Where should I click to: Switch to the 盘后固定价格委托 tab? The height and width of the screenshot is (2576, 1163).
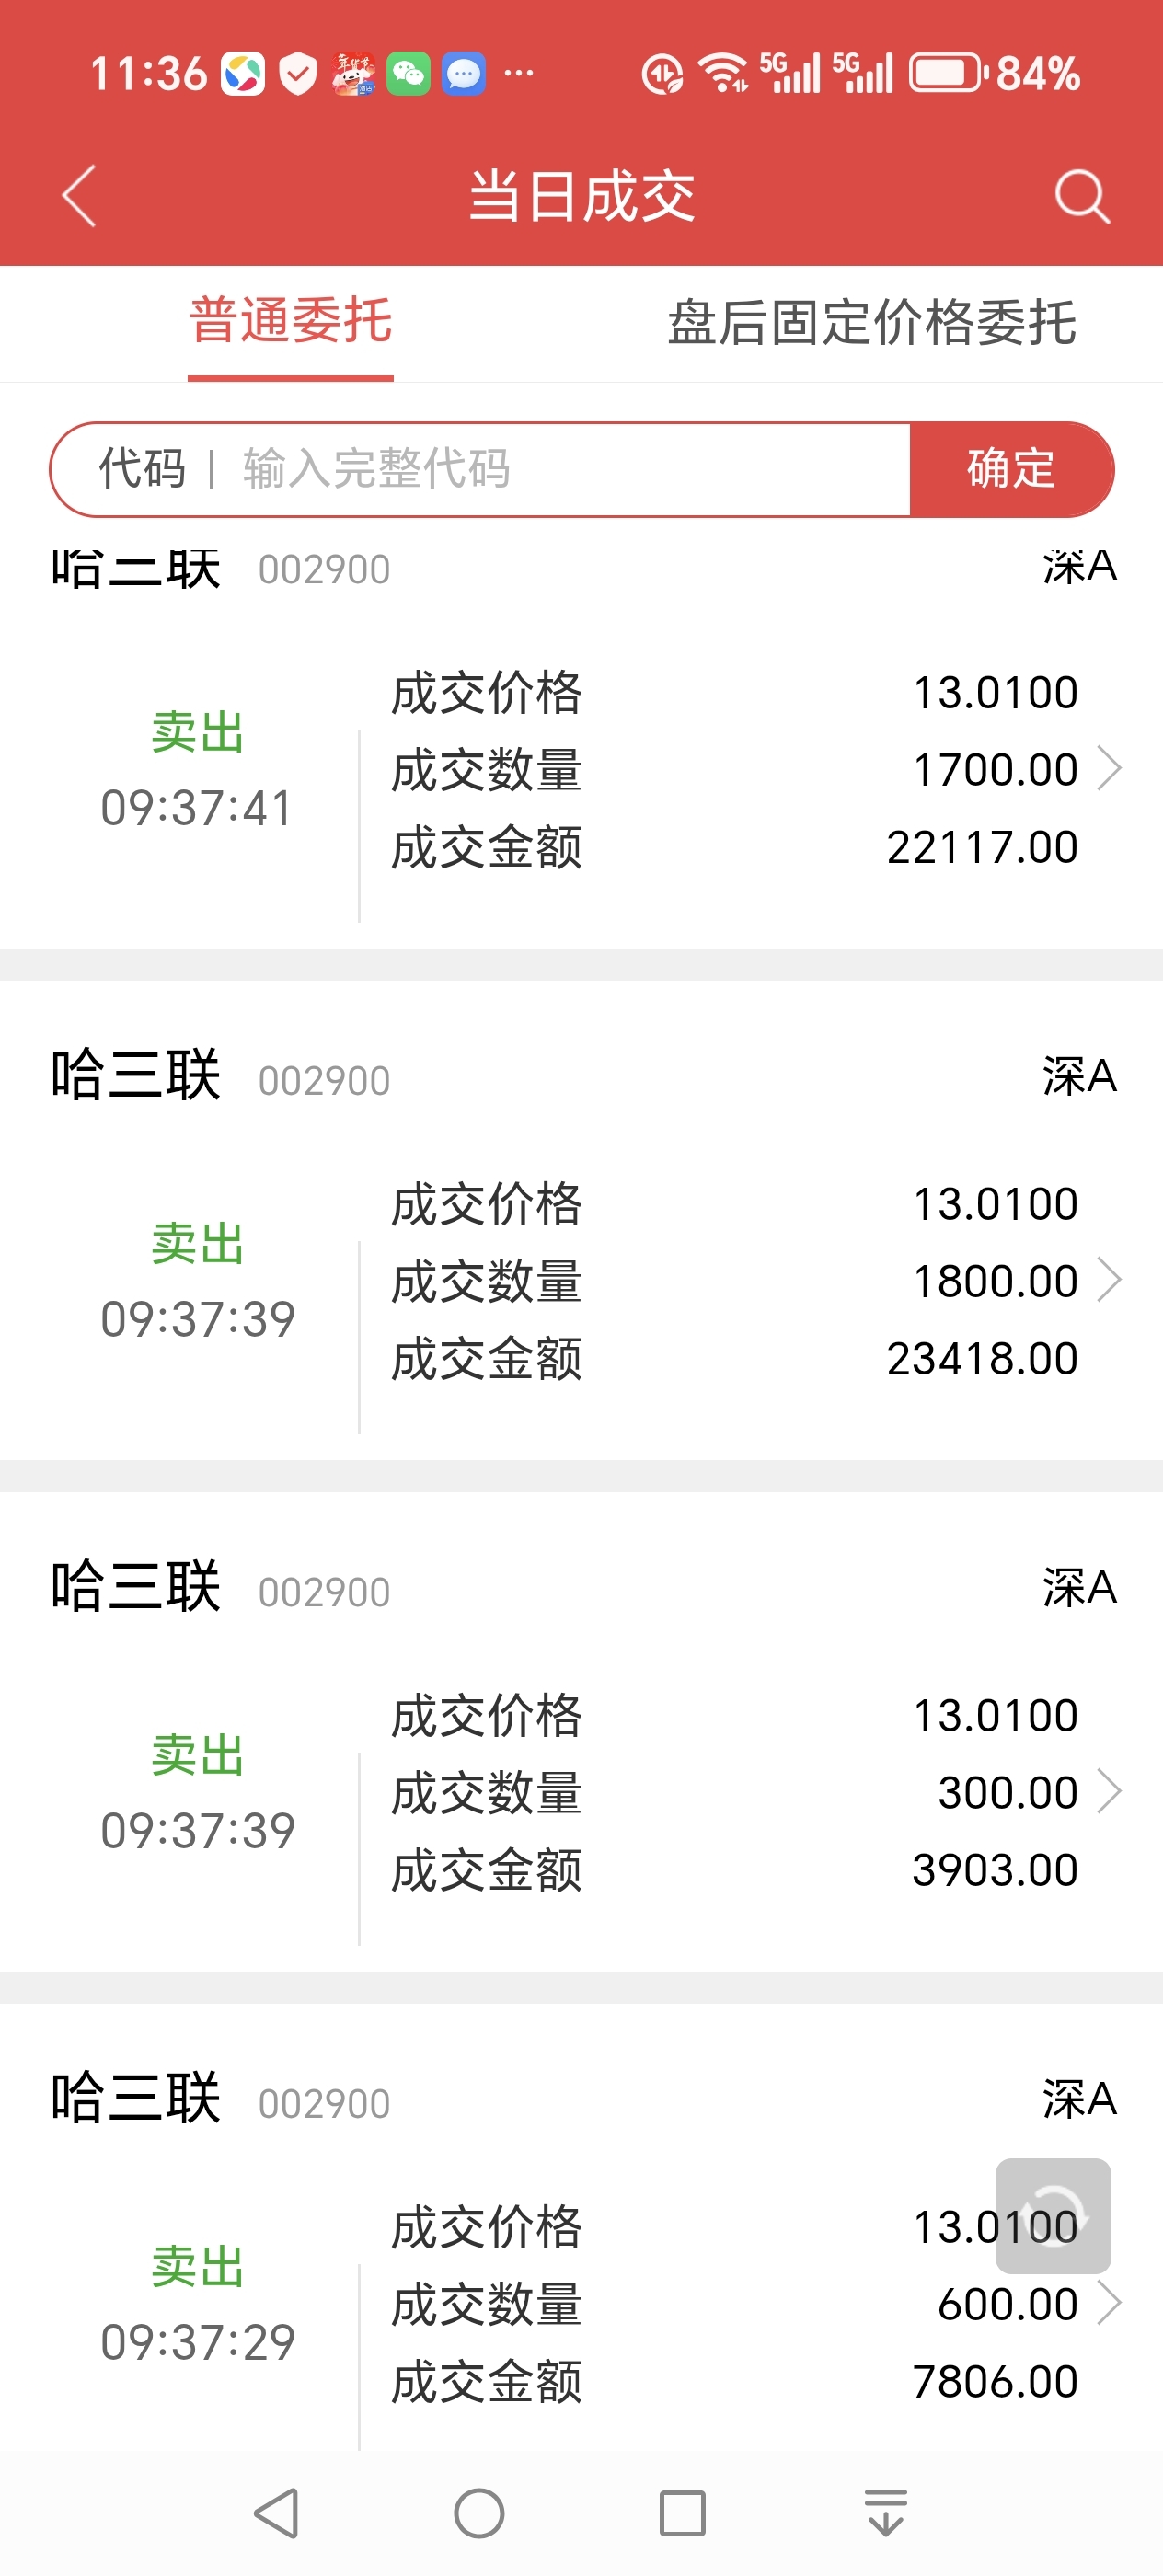(x=871, y=322)
